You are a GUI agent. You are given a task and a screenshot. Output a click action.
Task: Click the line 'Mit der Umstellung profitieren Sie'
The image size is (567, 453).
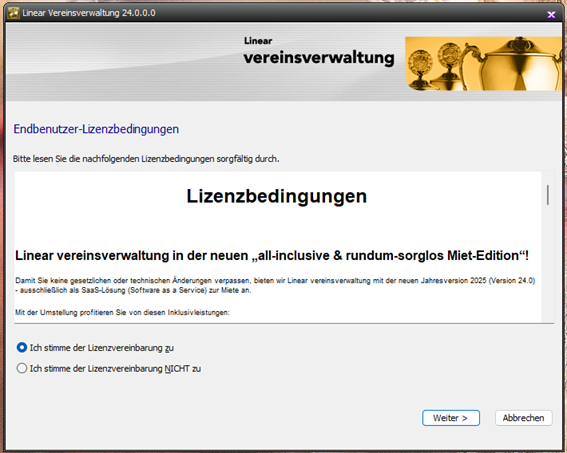click(122, 312)
